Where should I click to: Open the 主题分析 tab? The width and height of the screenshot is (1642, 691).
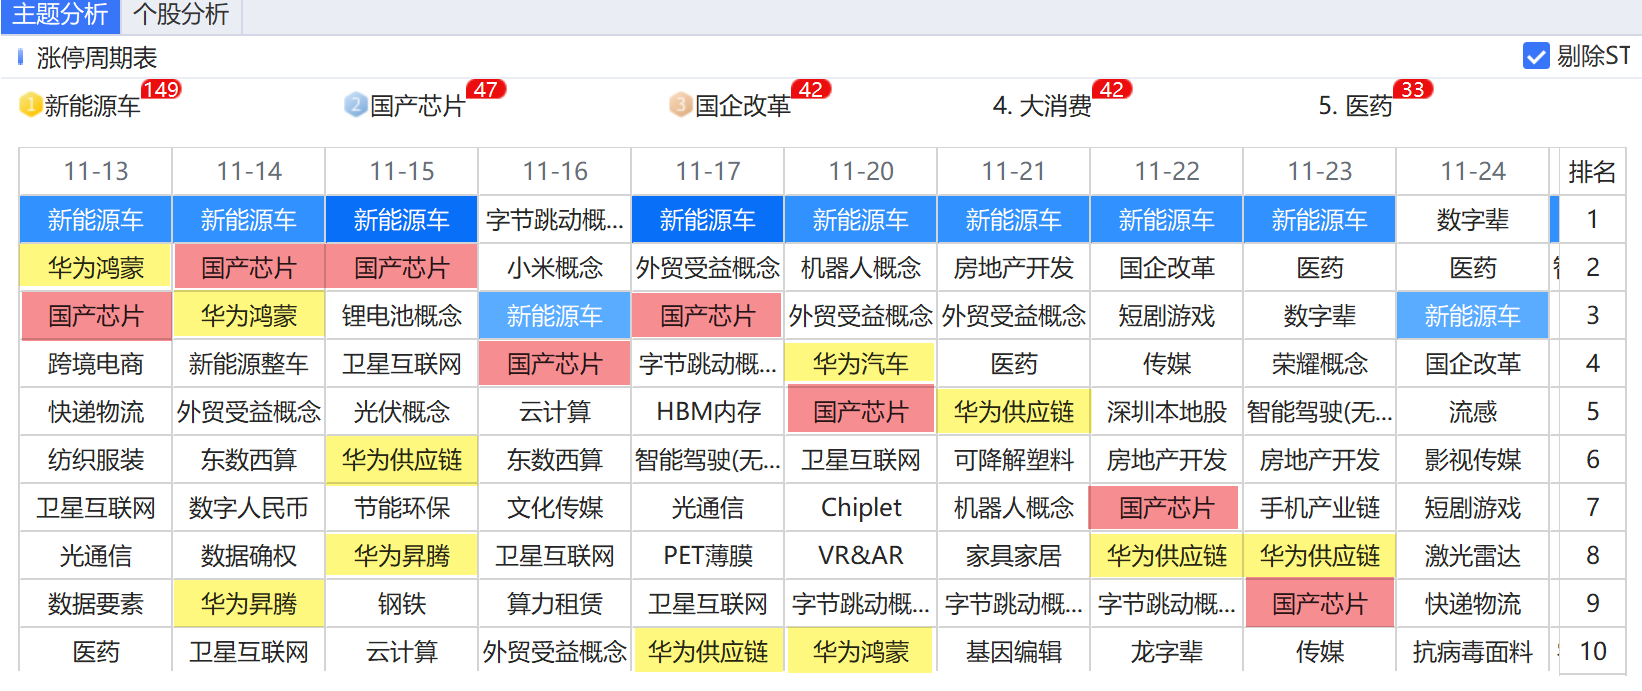(x=60, y=15)
